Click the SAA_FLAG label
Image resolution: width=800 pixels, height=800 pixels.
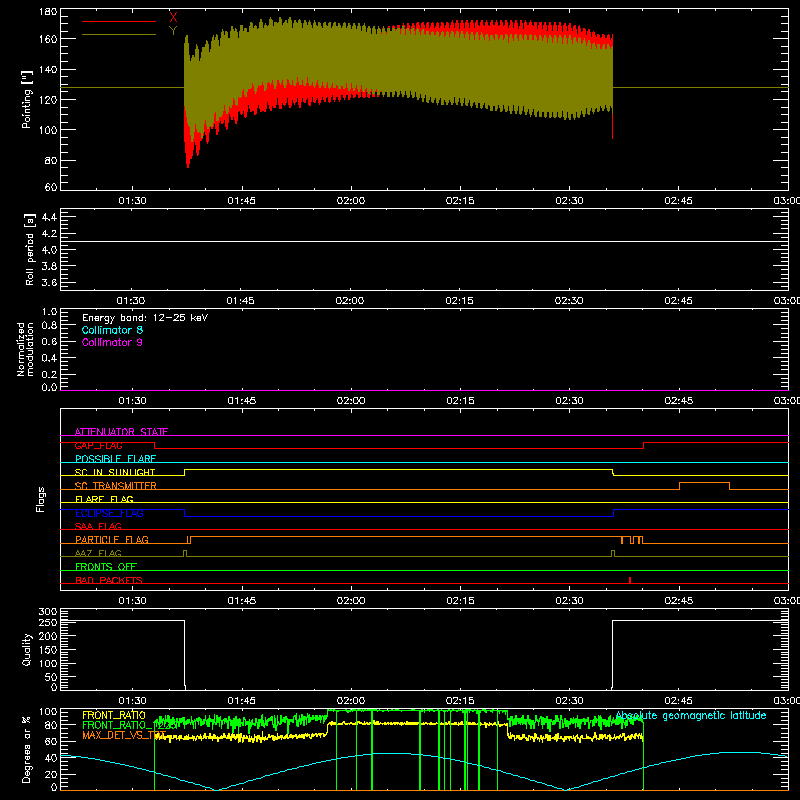coord(98,526)
